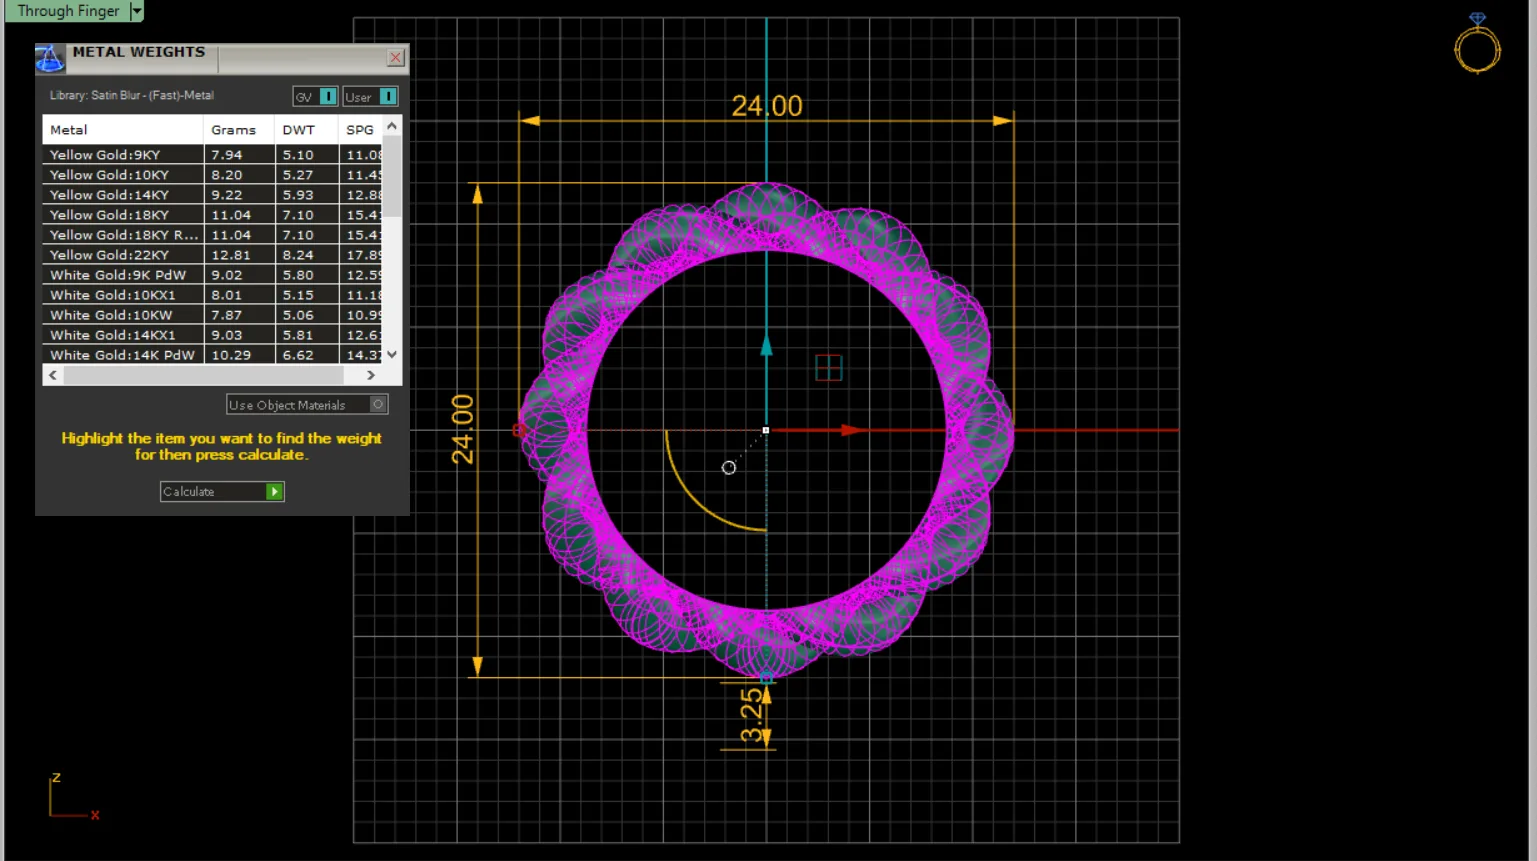Select the Yellow Gold:10KY row
Viewport: 1537px width, 861px height.
point(212,175)
